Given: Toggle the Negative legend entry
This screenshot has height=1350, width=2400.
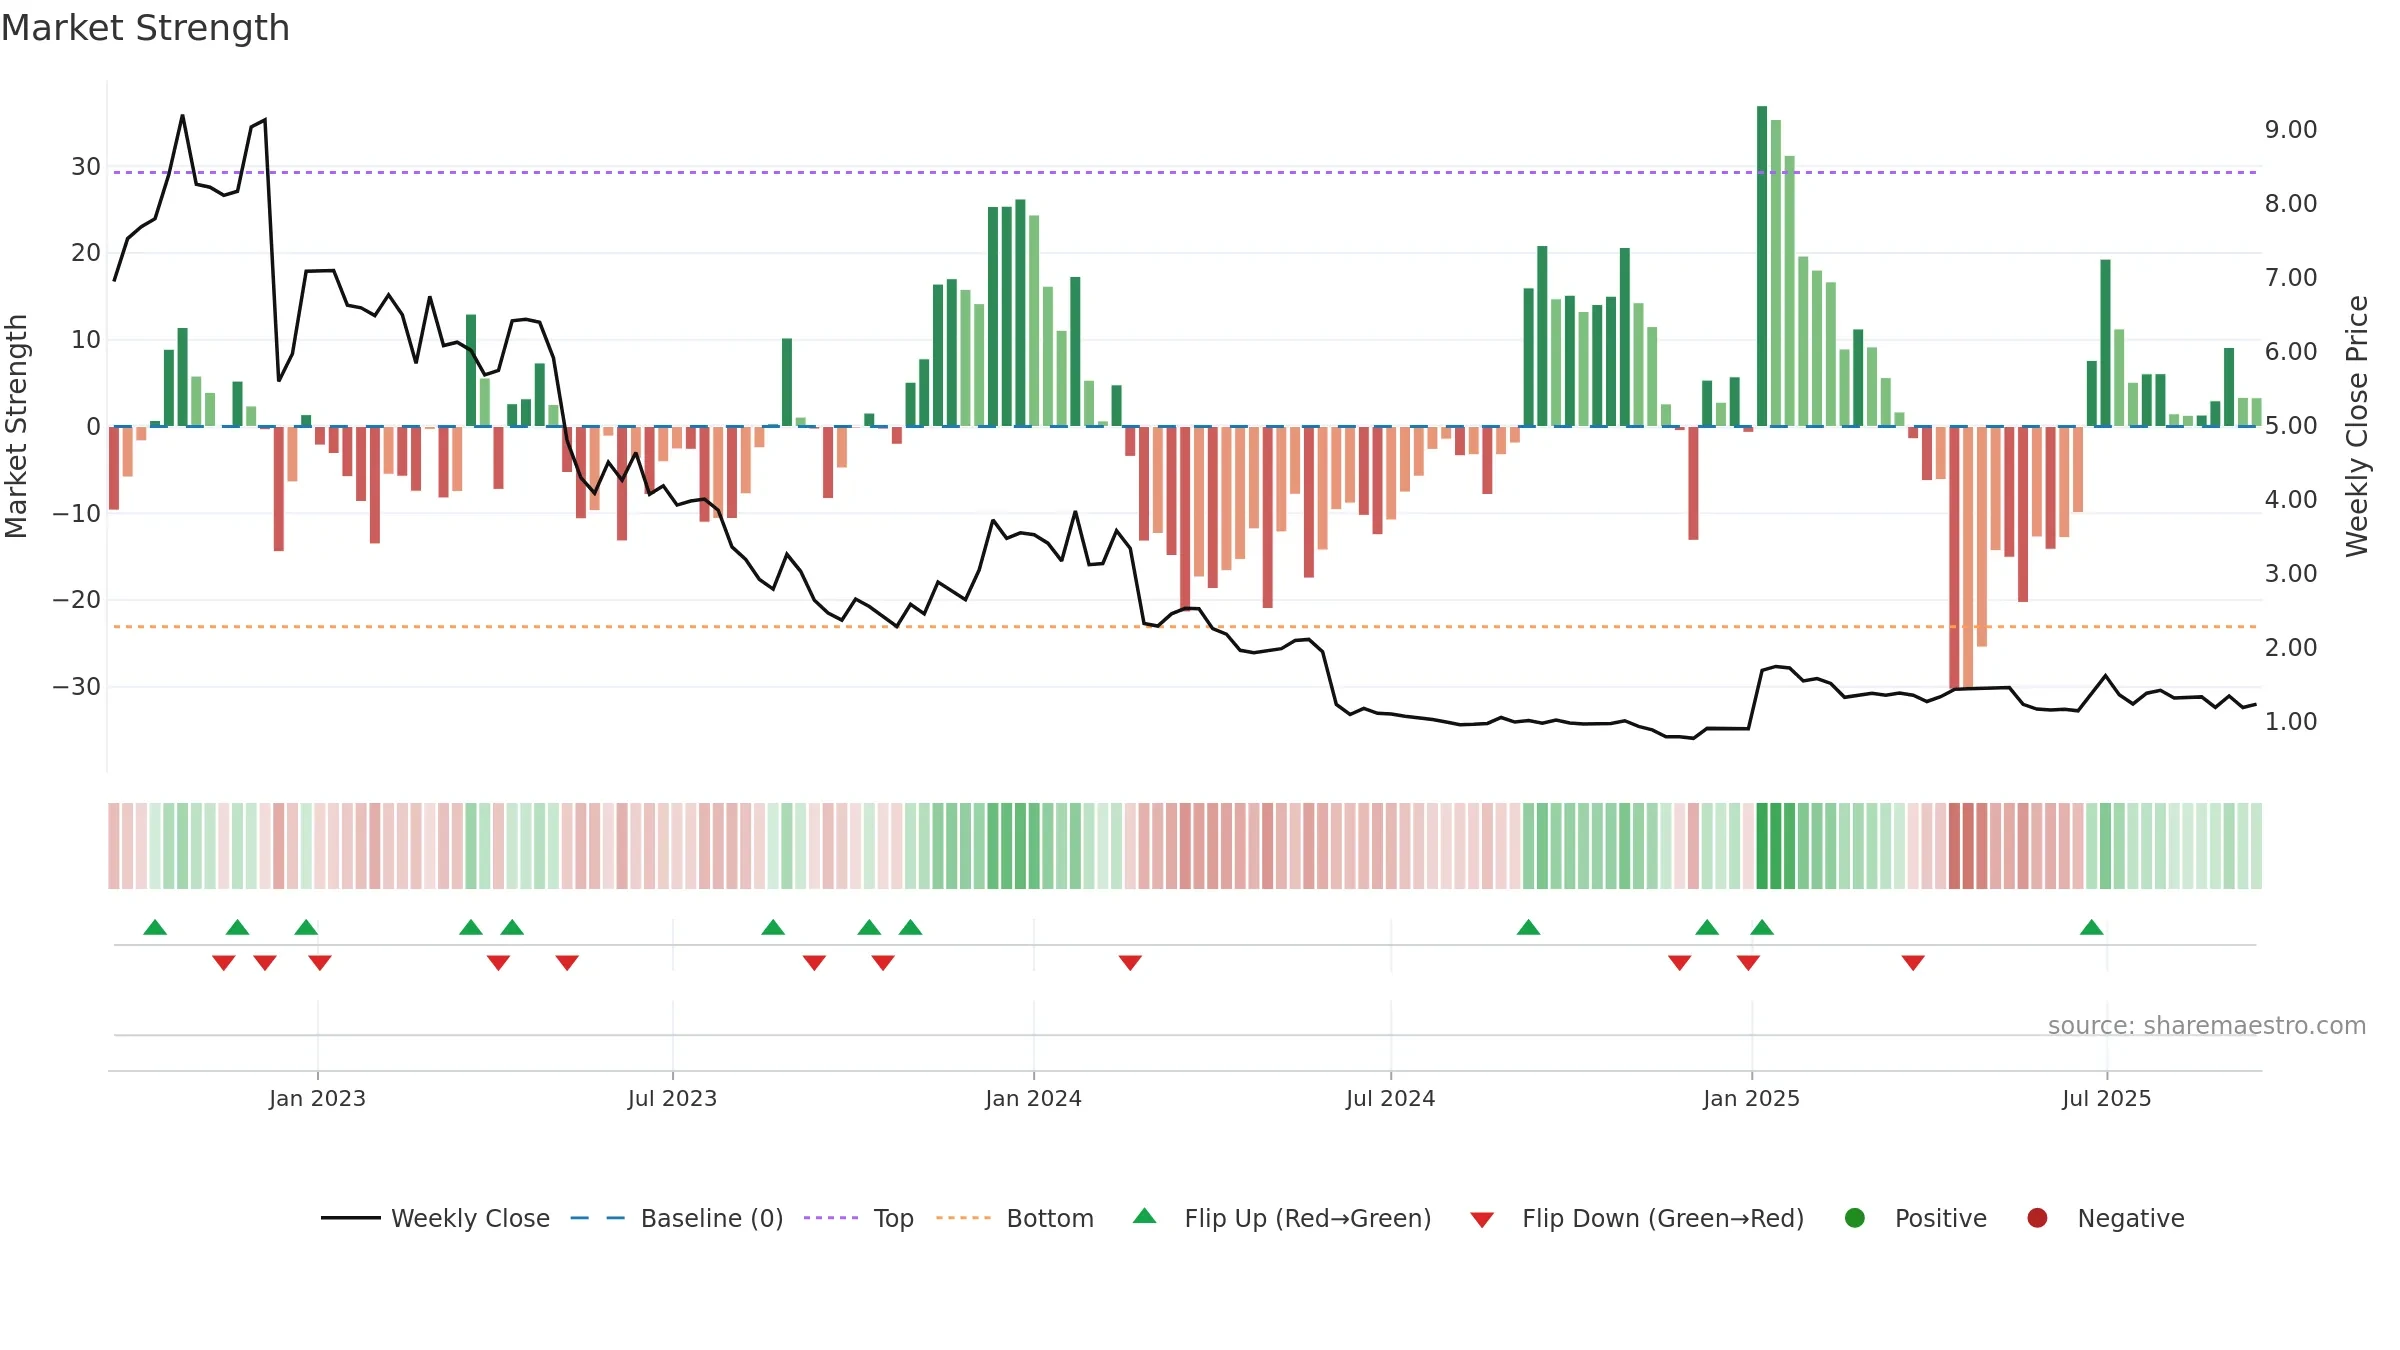Looking at the screenshot, I should coord(2105,1218).
